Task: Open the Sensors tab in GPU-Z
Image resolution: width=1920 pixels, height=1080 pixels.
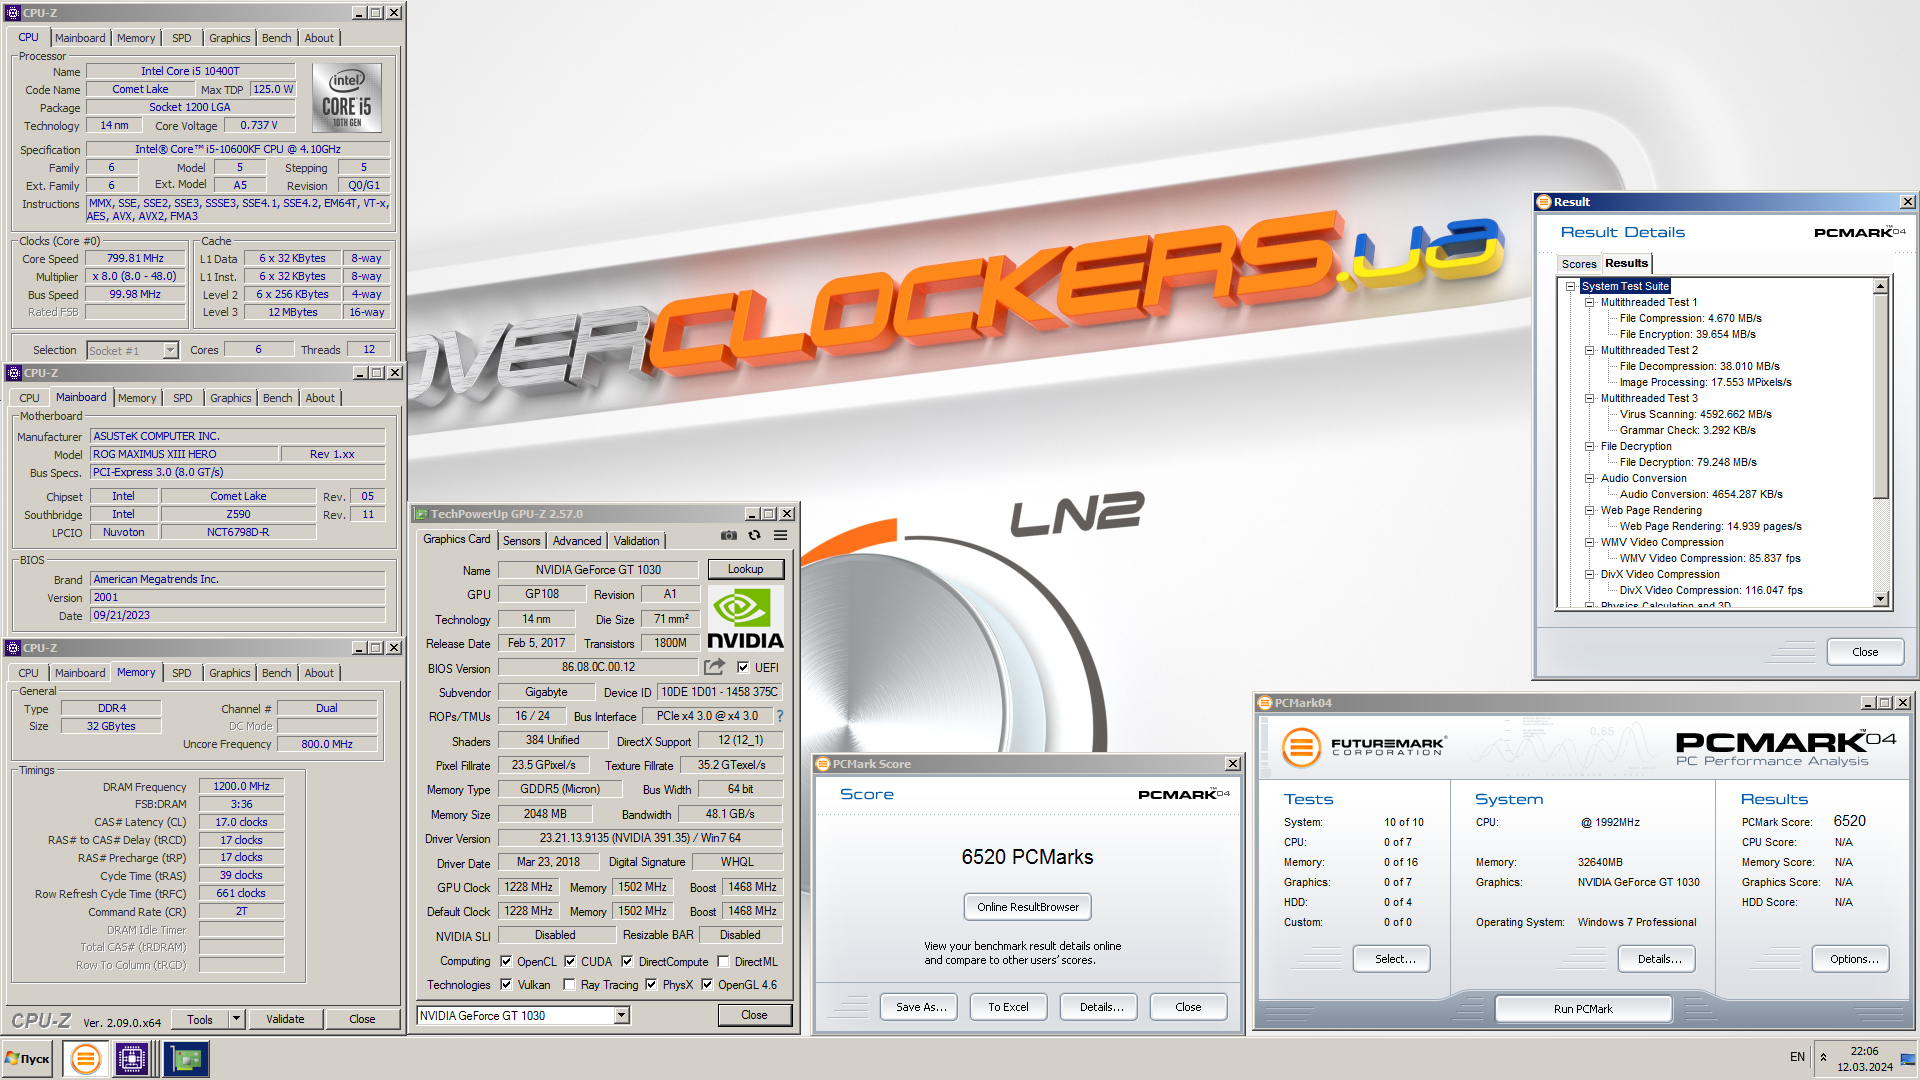Action: 521,540
